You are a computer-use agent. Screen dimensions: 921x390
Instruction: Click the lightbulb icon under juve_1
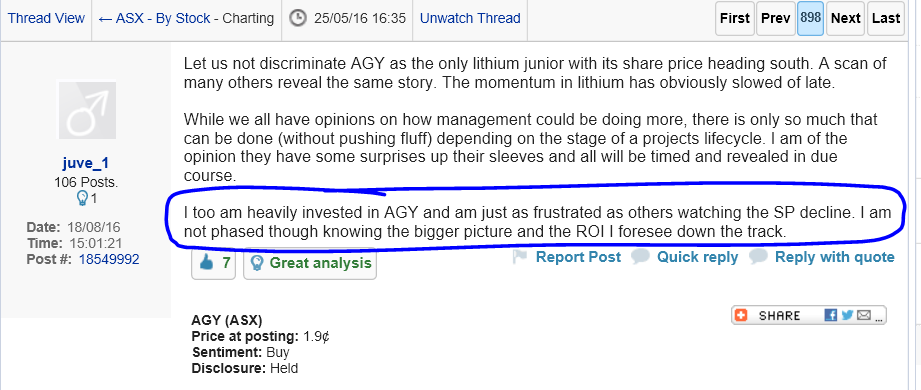click(82, 199)
